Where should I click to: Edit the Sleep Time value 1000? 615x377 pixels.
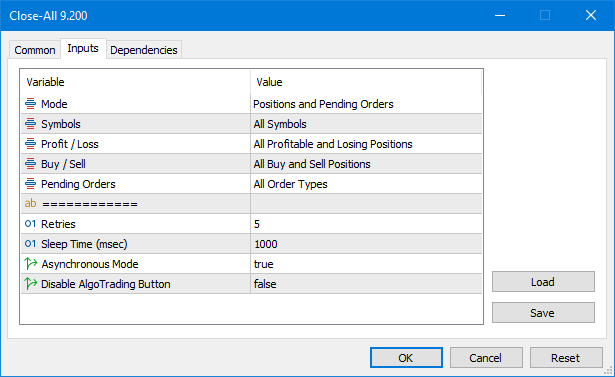[366, 244]
